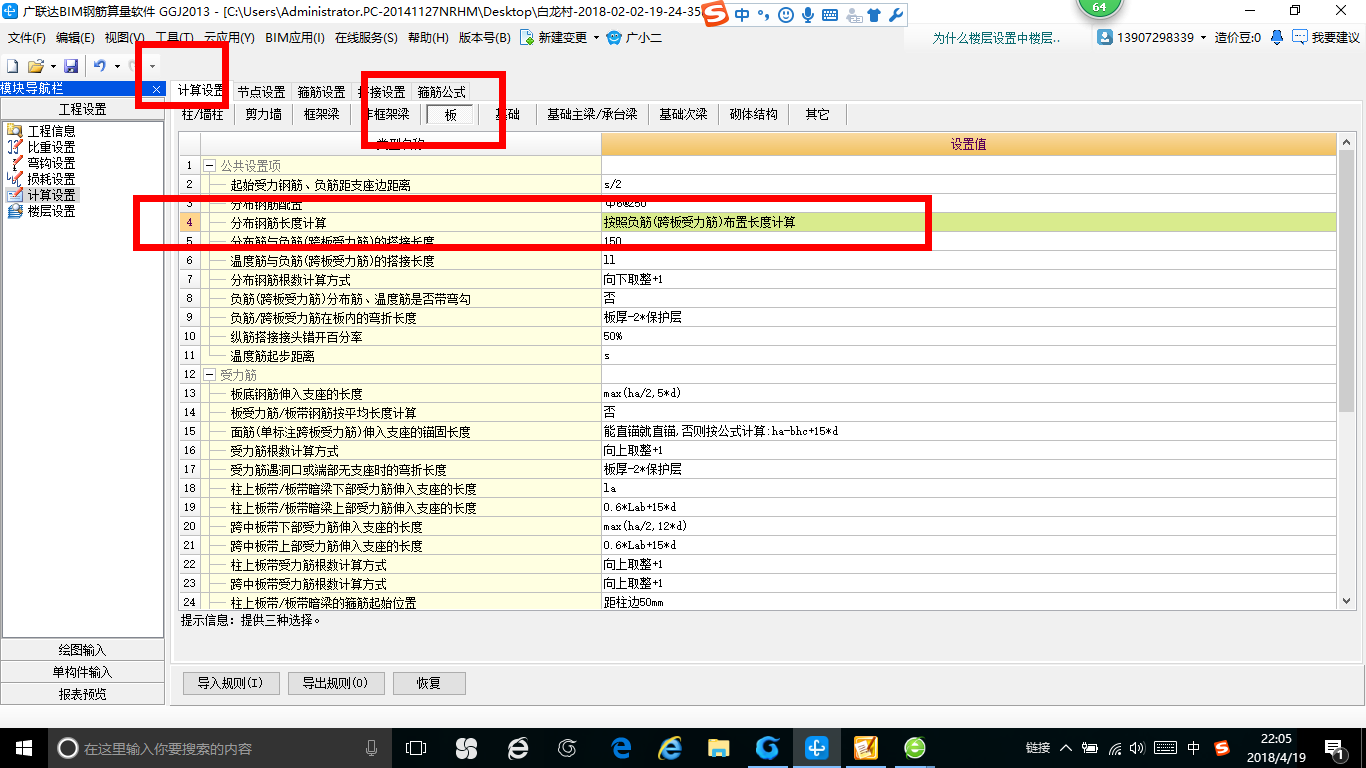1366x768 pixels.
Task: Click the 恢复 button
Action: click(429, 684)
